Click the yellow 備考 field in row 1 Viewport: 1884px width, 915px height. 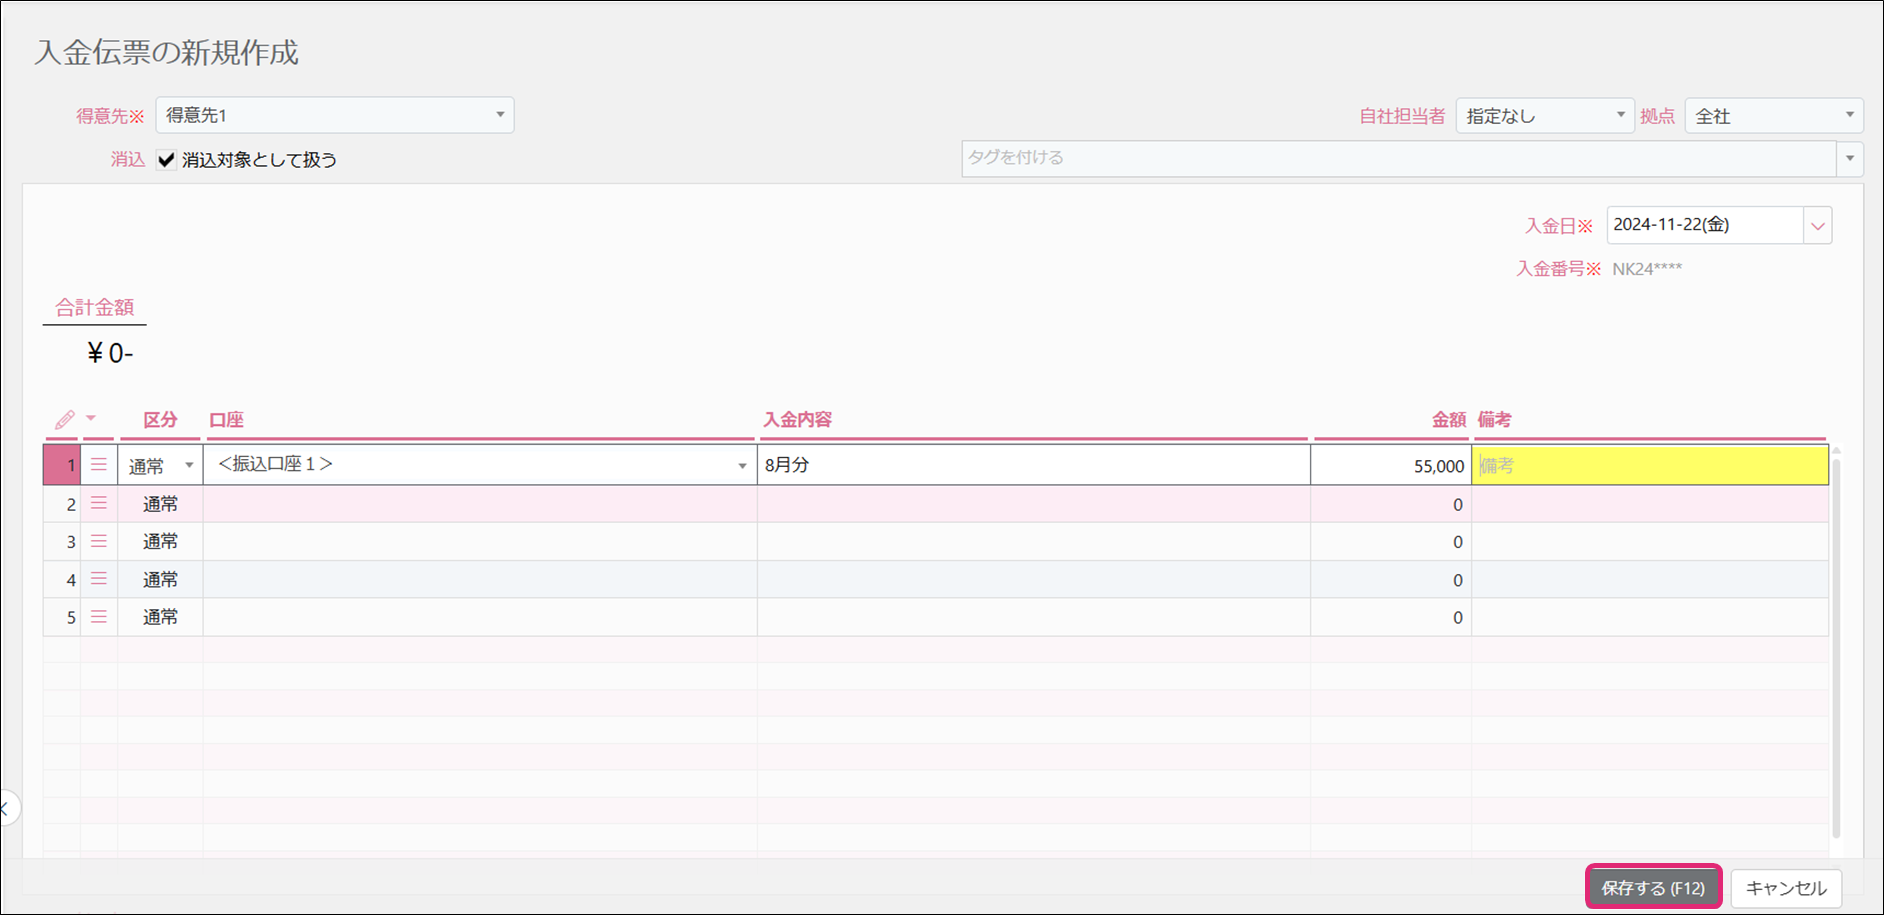click(x=1649, y=466)
